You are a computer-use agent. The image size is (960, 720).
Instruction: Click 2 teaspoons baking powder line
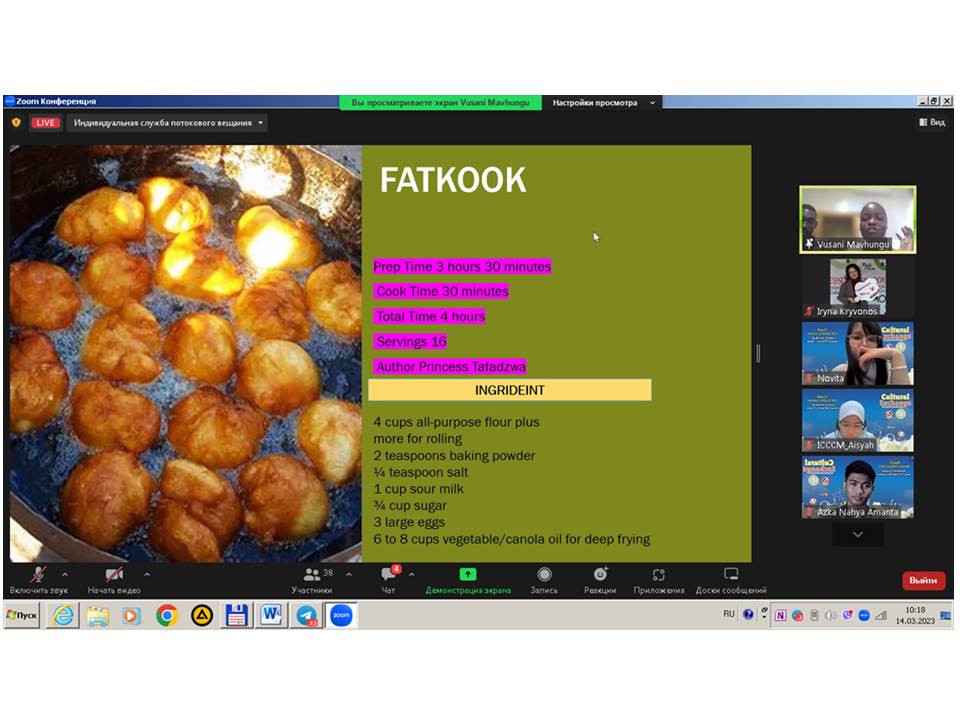(454, 456)
